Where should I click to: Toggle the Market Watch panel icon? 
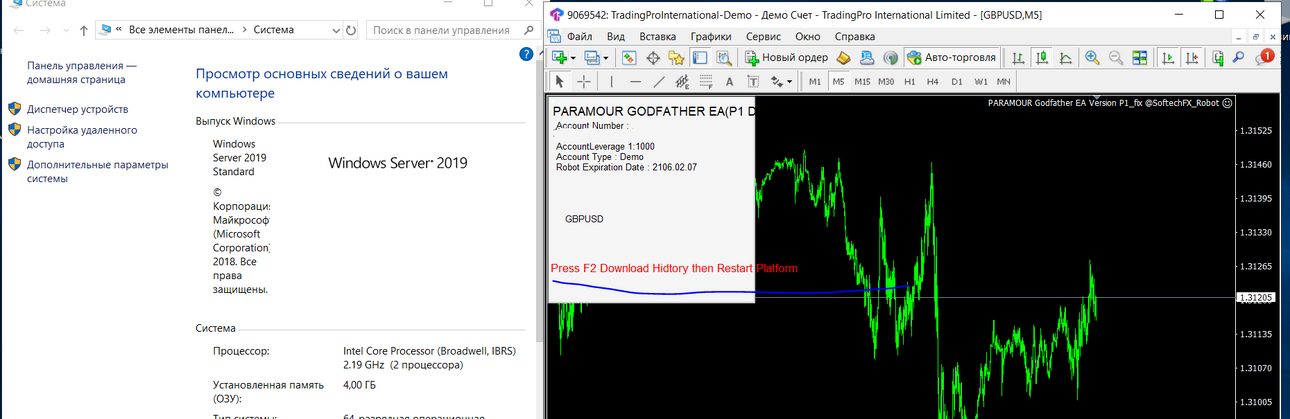[630, 57]
